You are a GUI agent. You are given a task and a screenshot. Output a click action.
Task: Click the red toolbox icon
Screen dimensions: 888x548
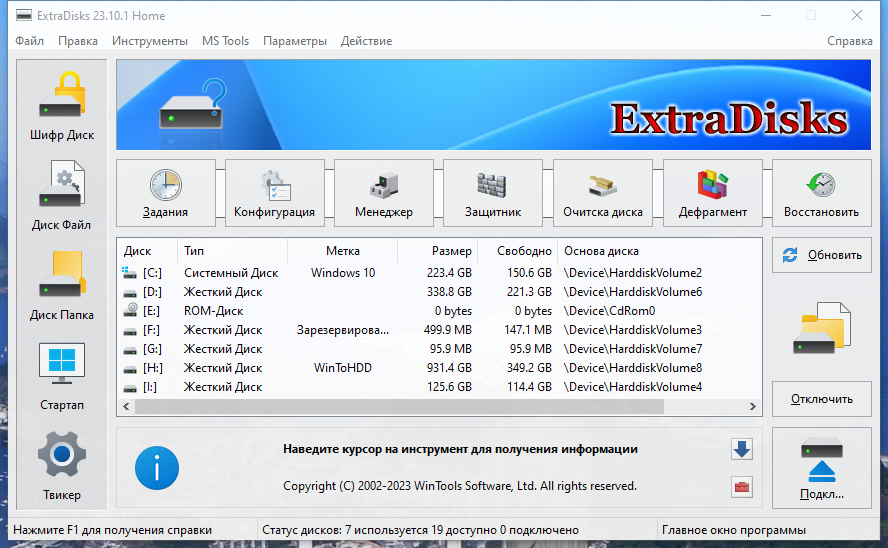point(741,487)
